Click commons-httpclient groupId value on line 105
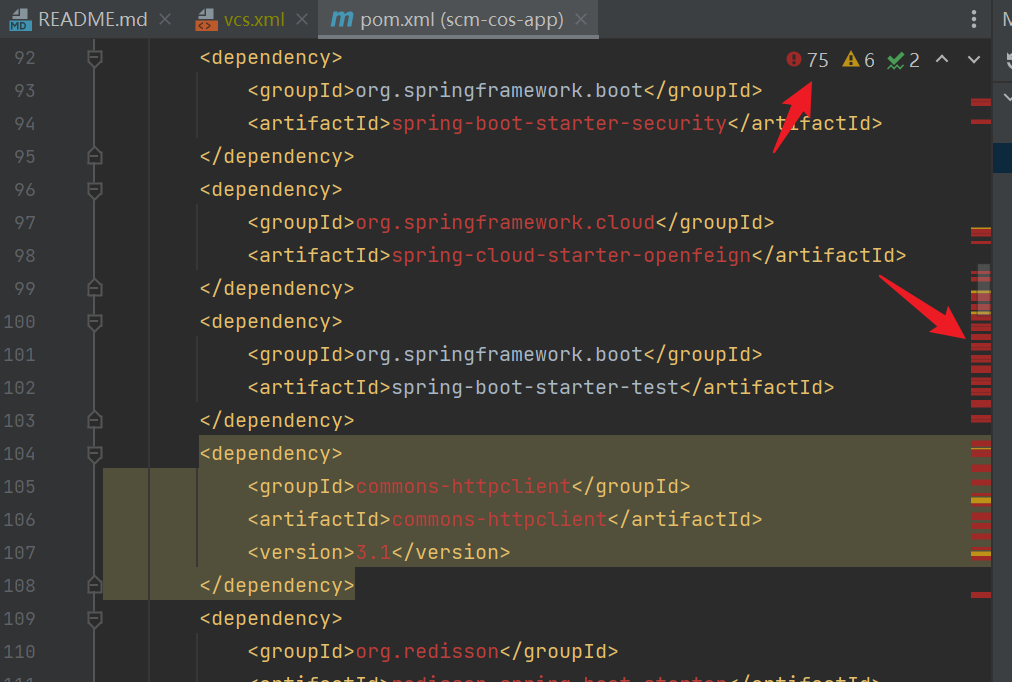The height and width of the screenshot is (682, 1012). (463, 486)
